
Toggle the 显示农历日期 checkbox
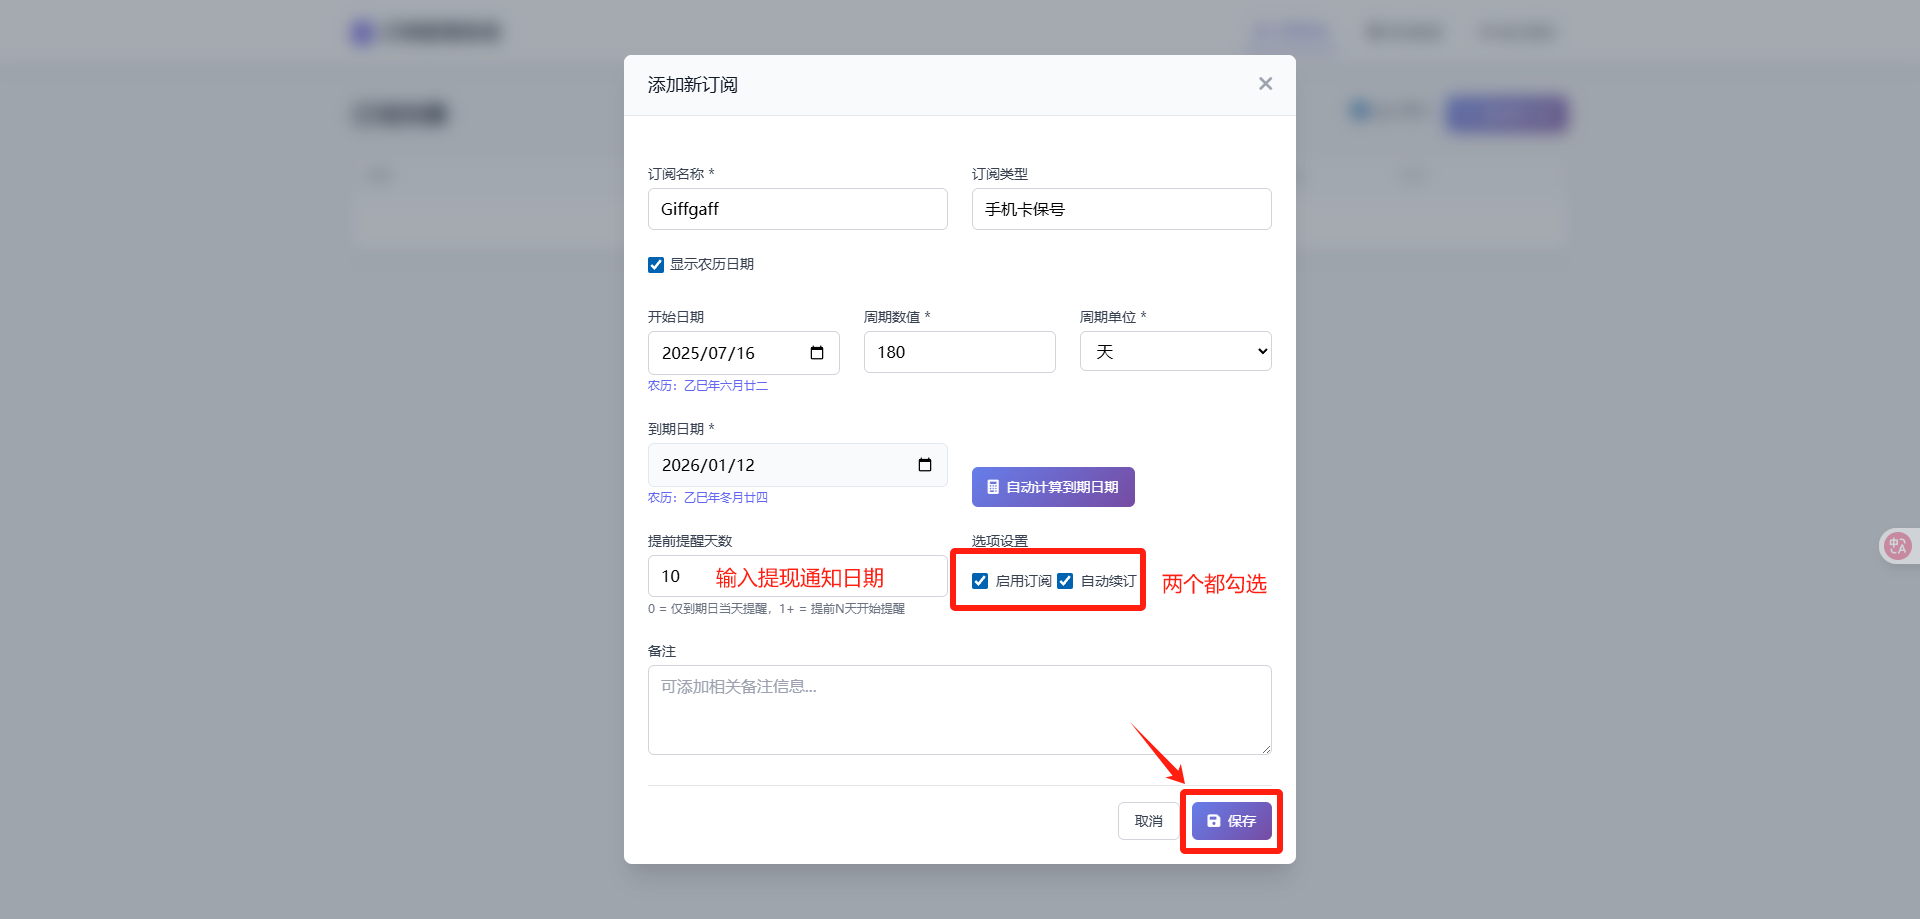(656, 265)
